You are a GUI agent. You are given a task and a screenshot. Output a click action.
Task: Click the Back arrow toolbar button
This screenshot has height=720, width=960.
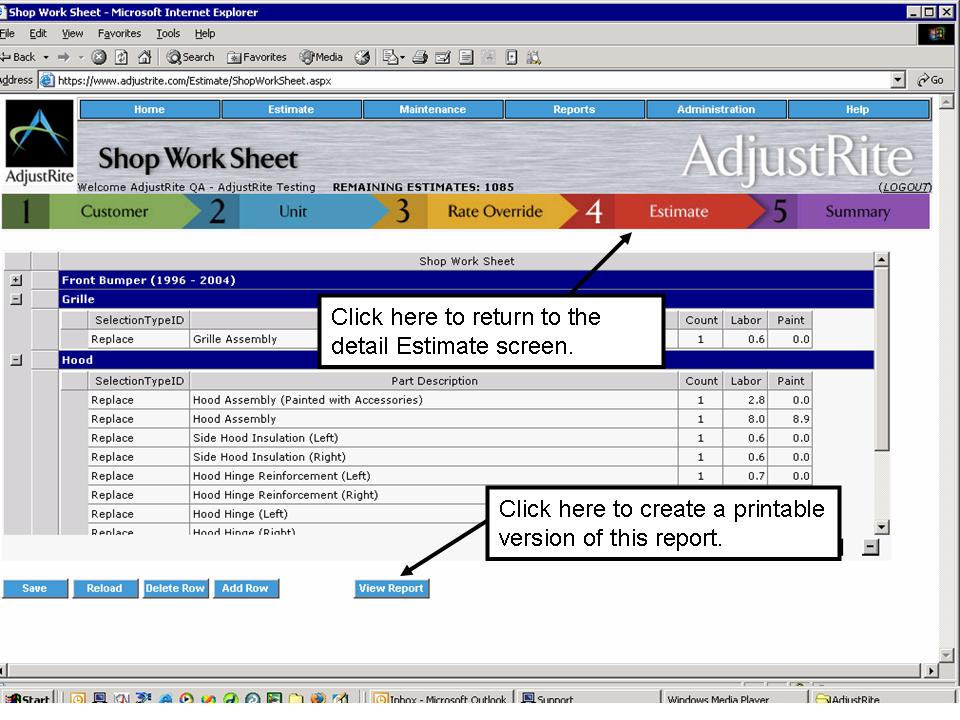pyautogui.click(x=18, y=57)
